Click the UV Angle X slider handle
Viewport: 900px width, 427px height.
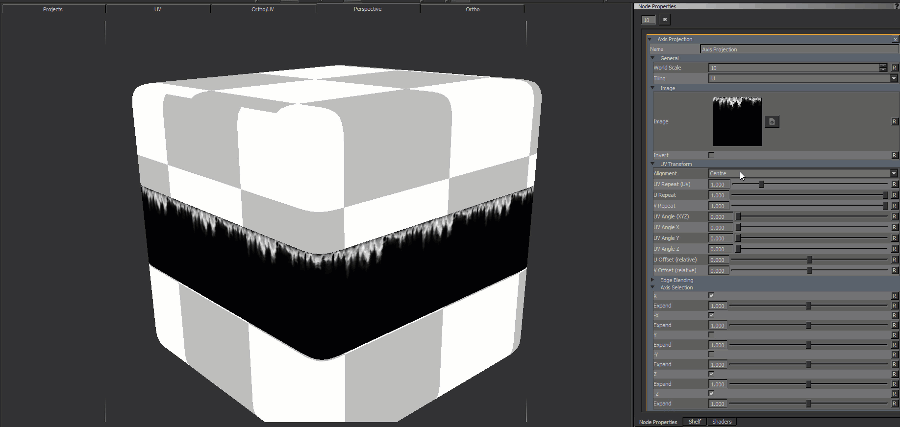tap(739, 227)
